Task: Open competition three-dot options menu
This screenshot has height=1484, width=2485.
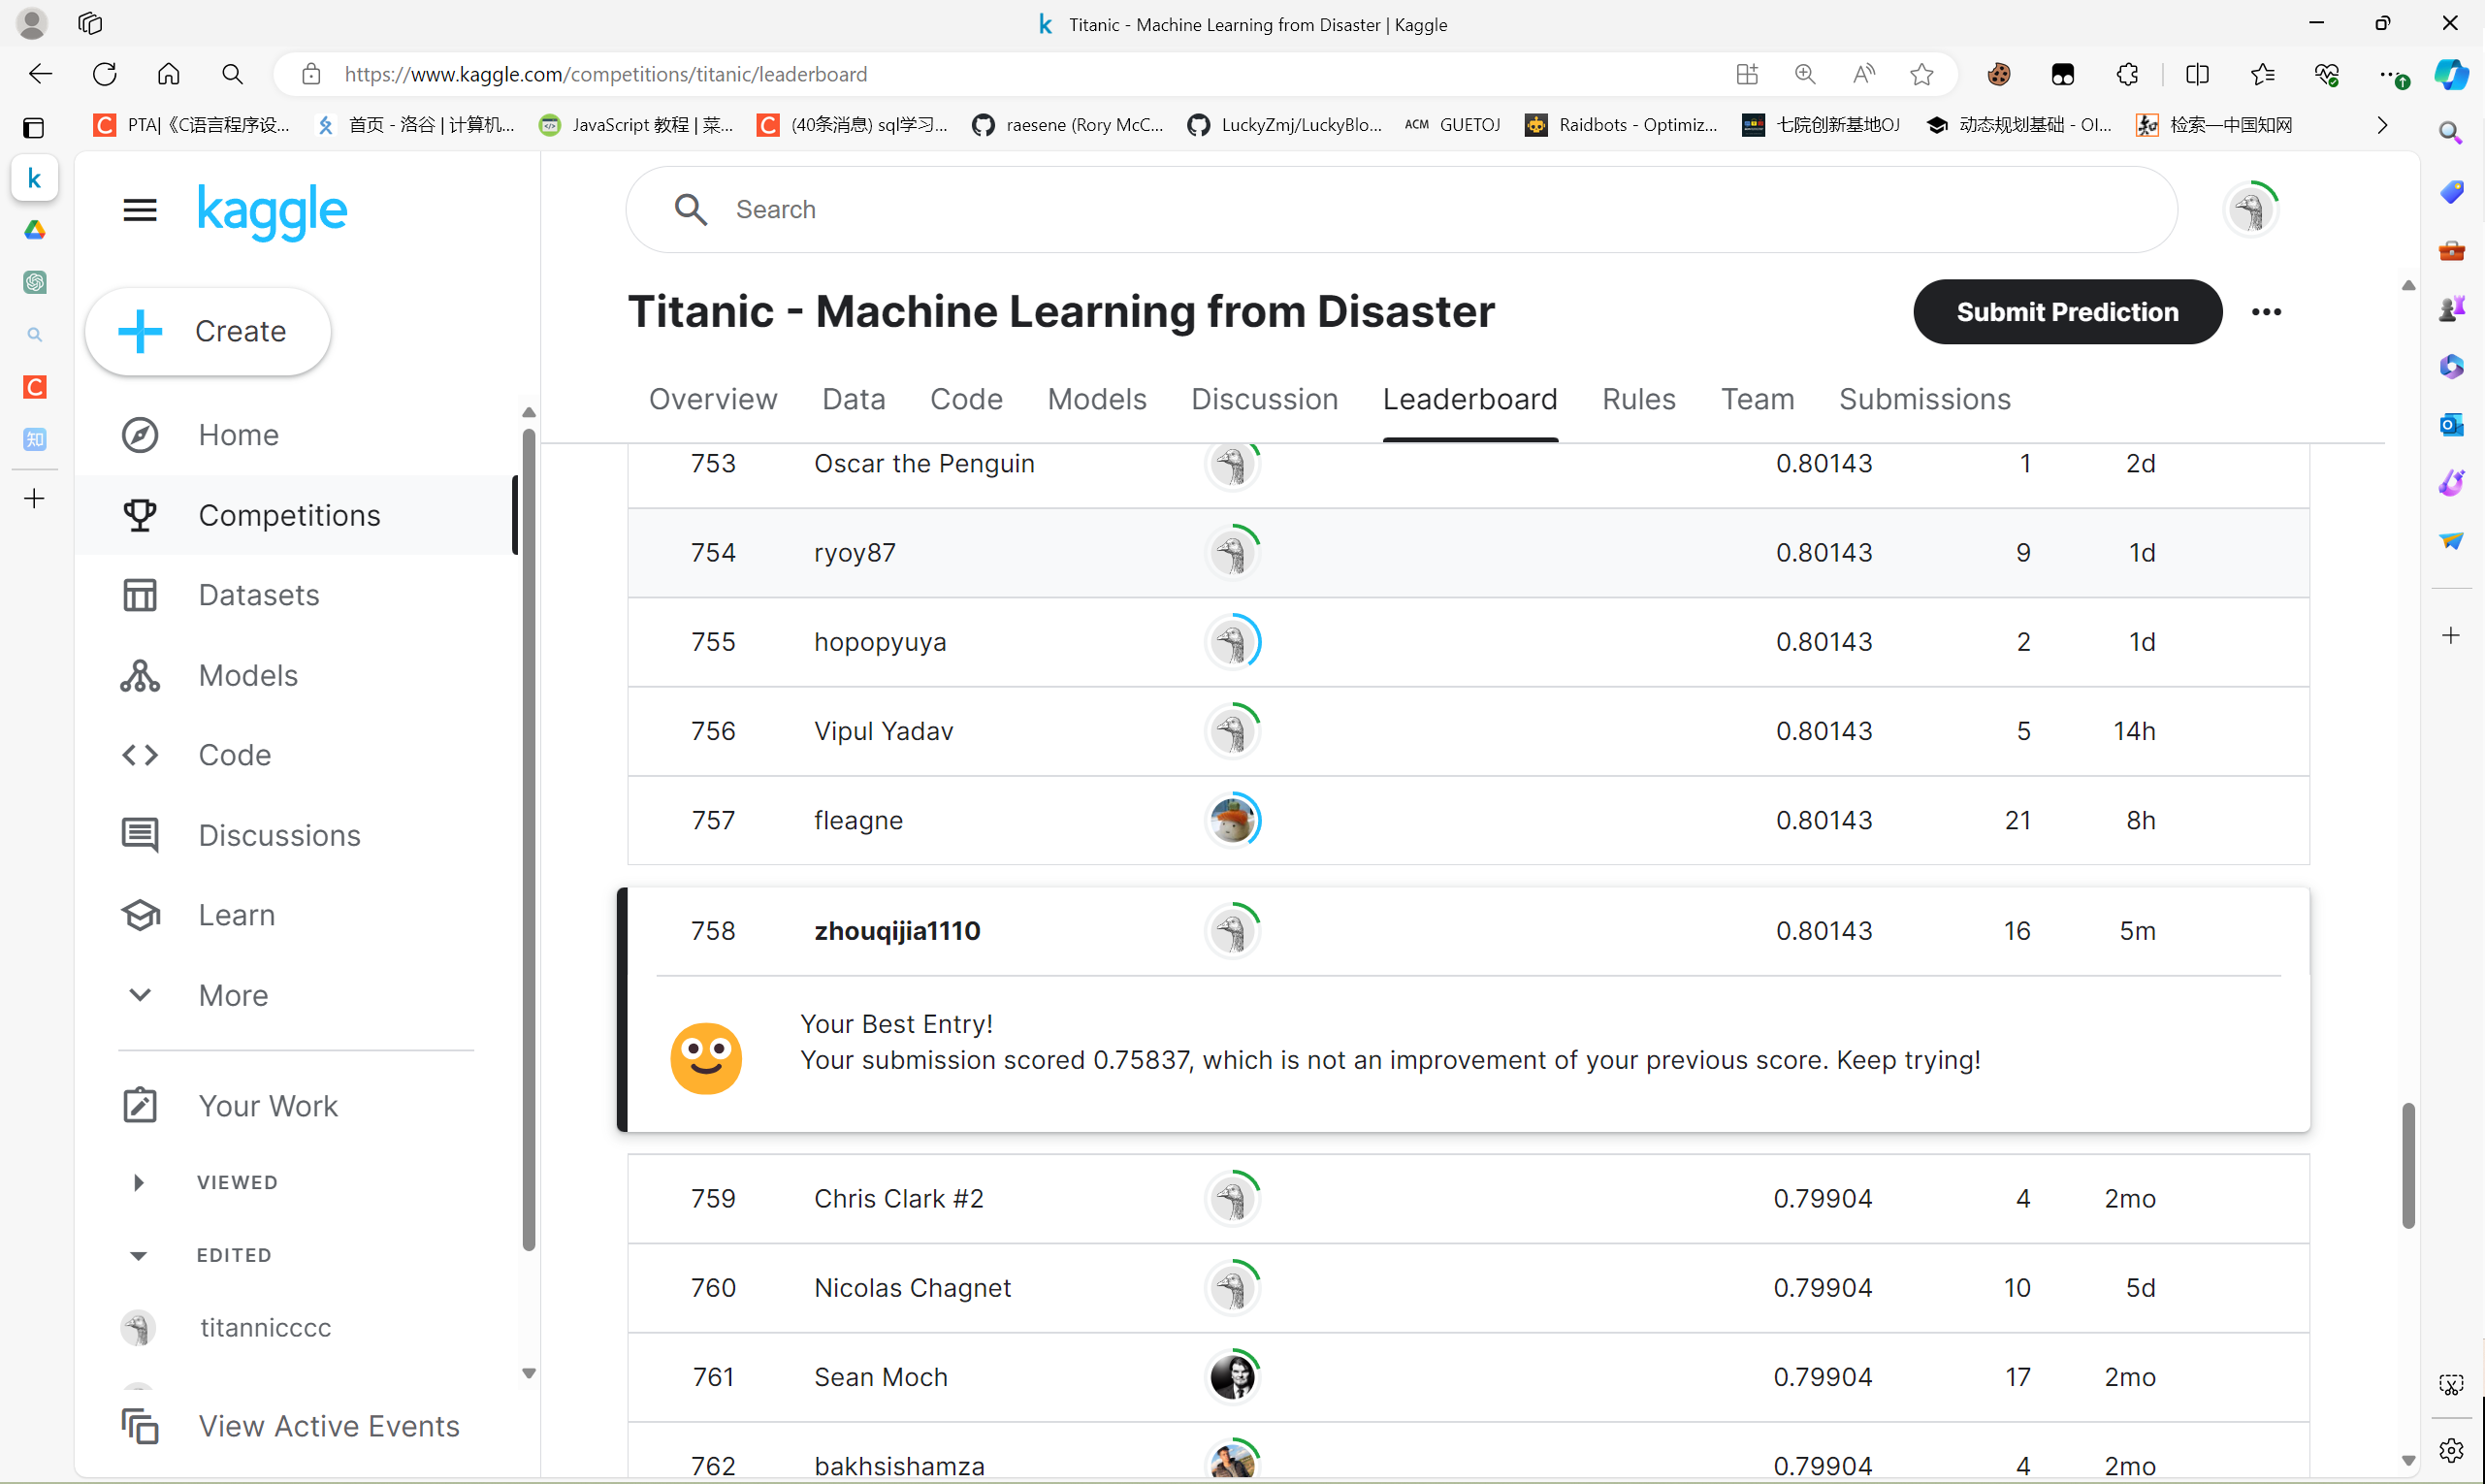Action: 2266,312
